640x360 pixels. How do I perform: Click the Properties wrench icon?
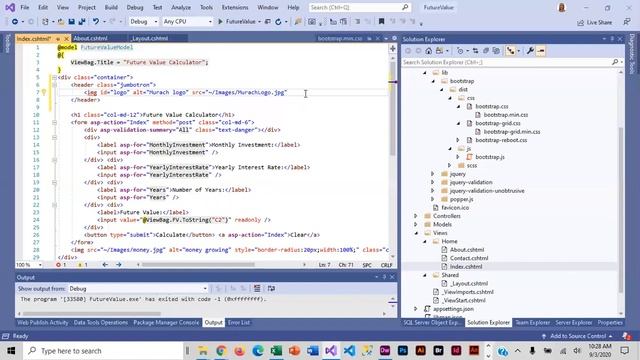(x=530, y=51)
